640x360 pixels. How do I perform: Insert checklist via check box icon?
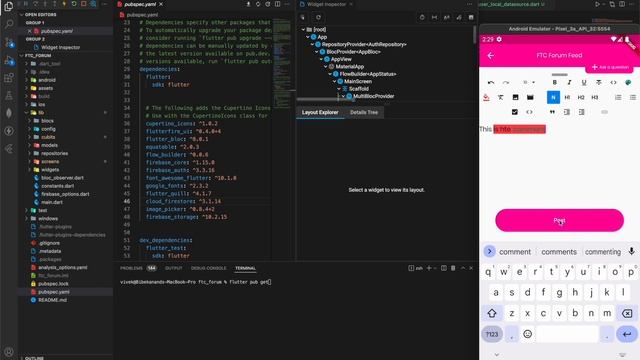[515, 112]
